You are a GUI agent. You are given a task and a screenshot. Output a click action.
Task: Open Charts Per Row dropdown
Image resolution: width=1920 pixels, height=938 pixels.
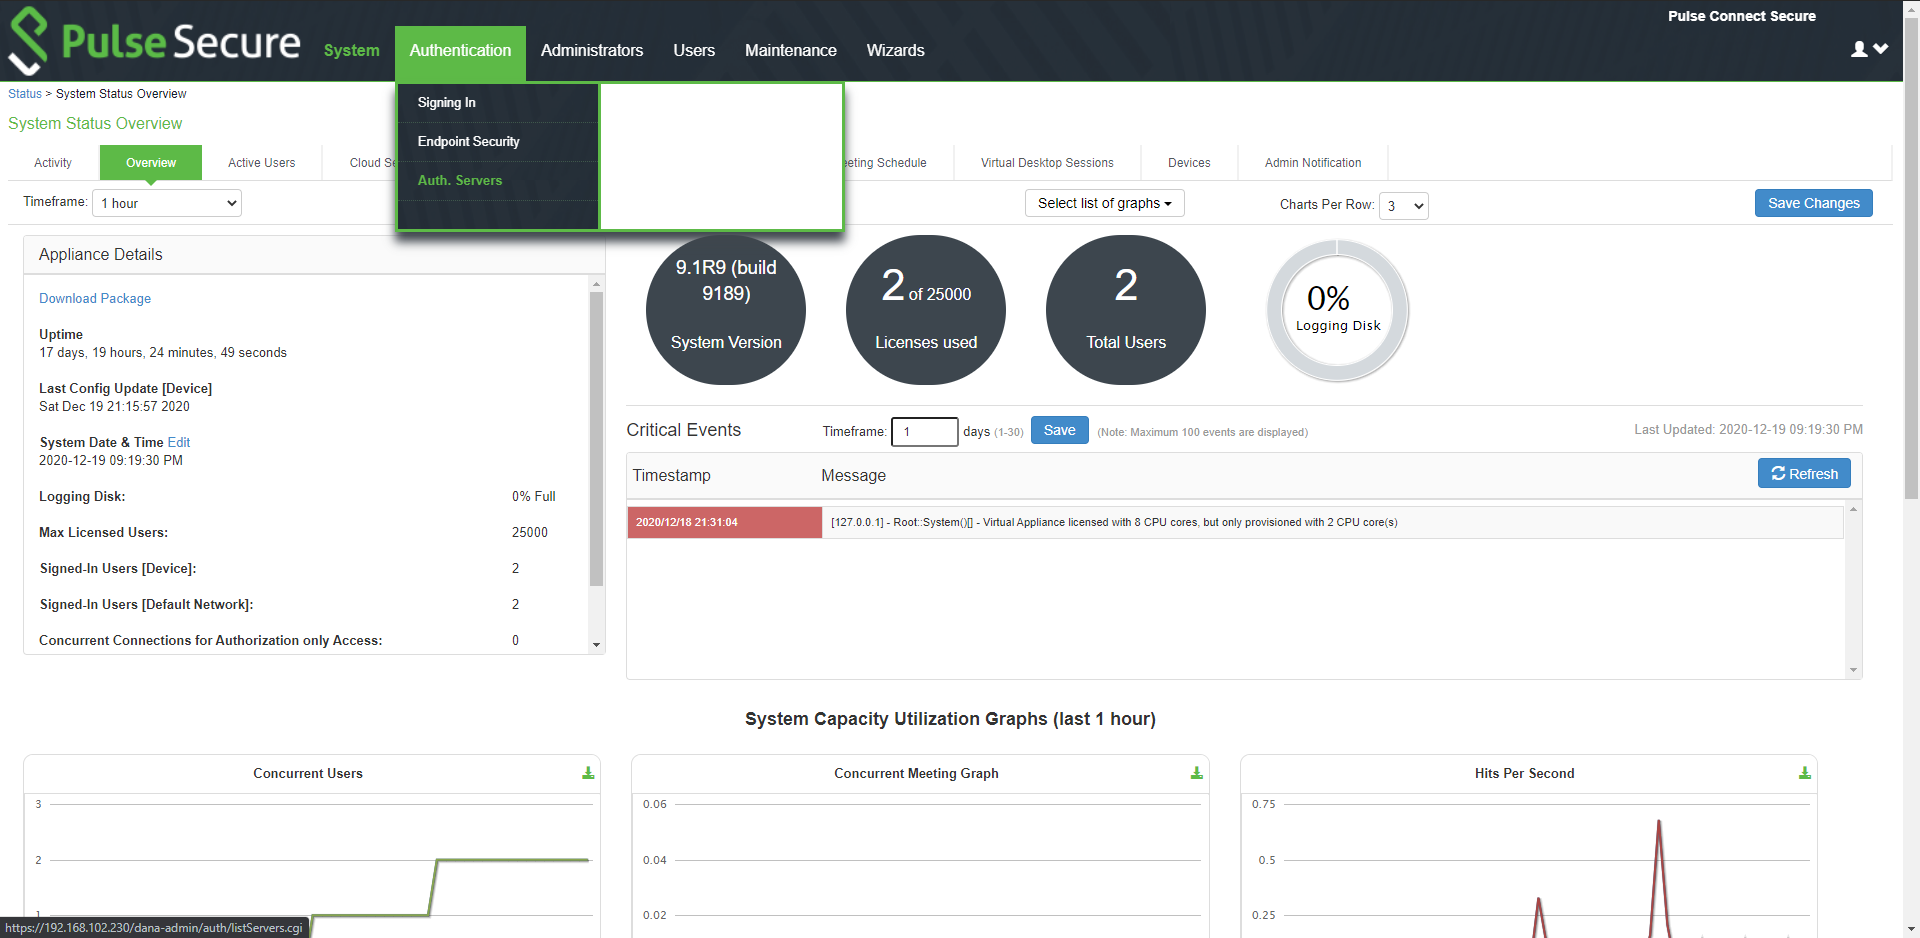(1403, 206)
